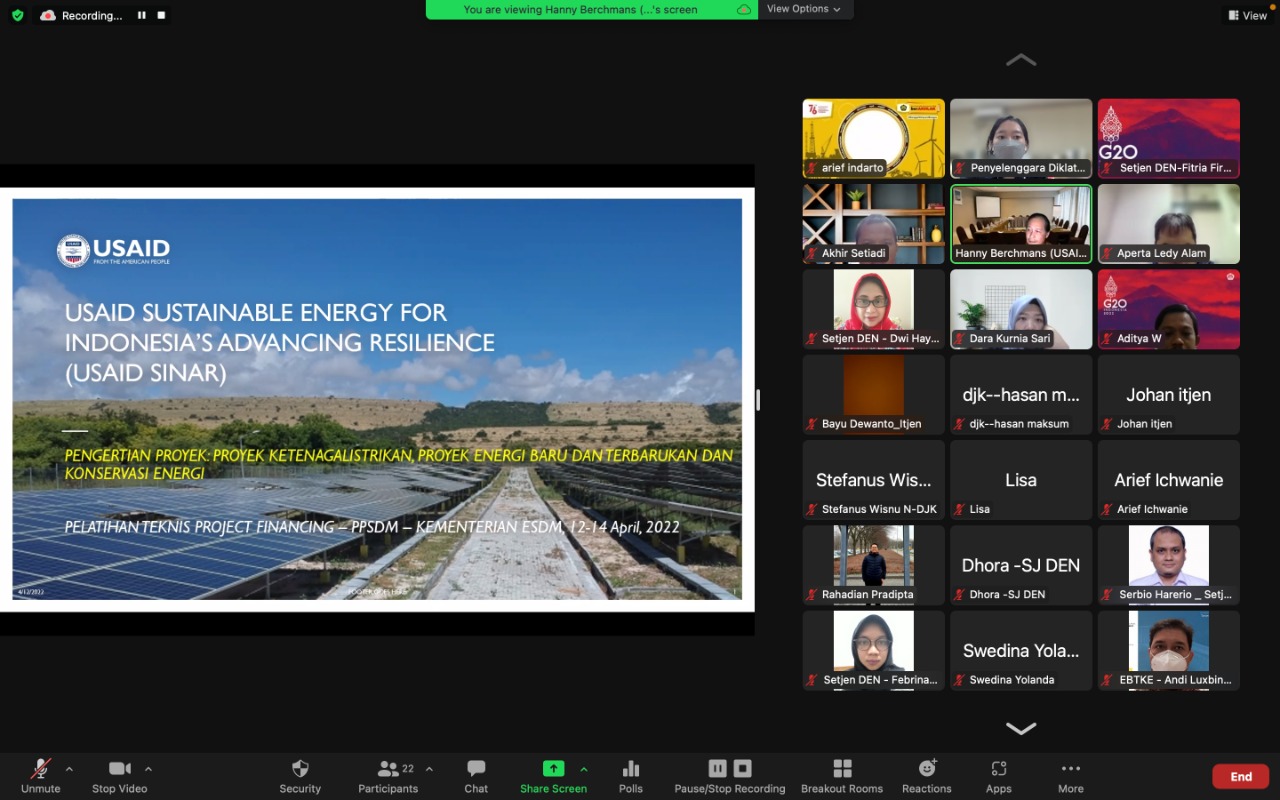This screenshot has height=800, width=1280.
Task: Select EBTKE - Andi Luxbin tile
Action: coord(1169,650)
